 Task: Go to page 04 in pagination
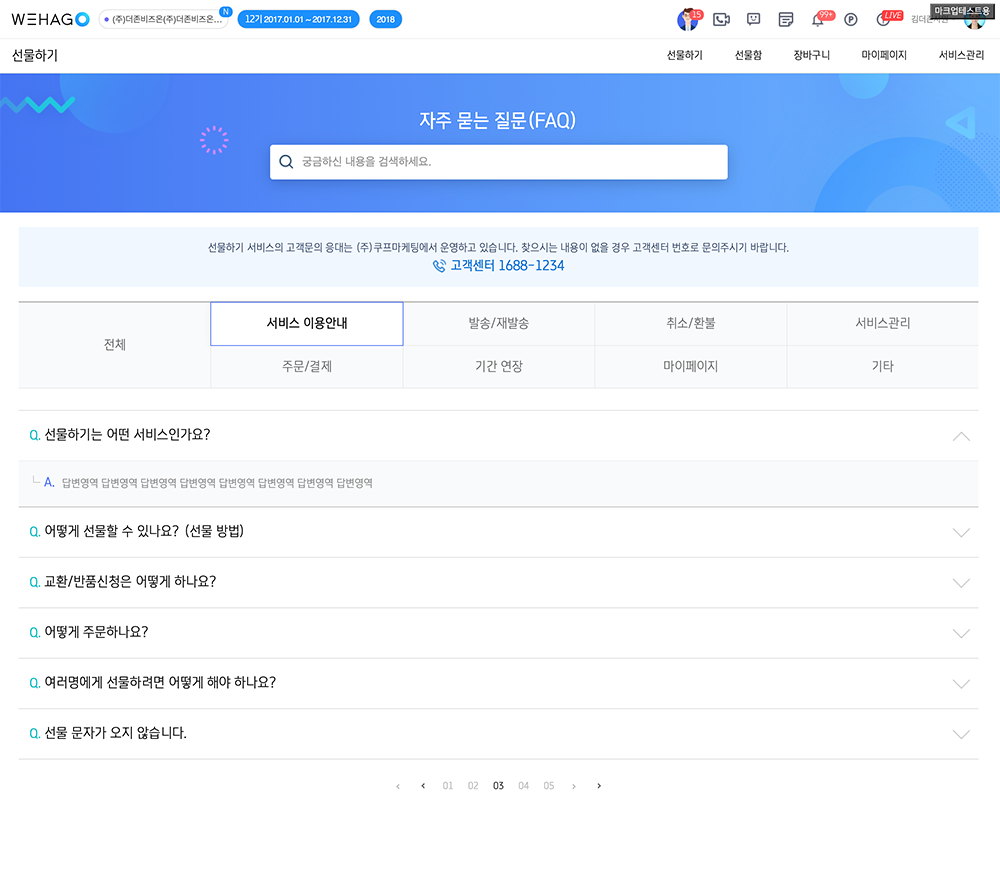pos(523,786)
